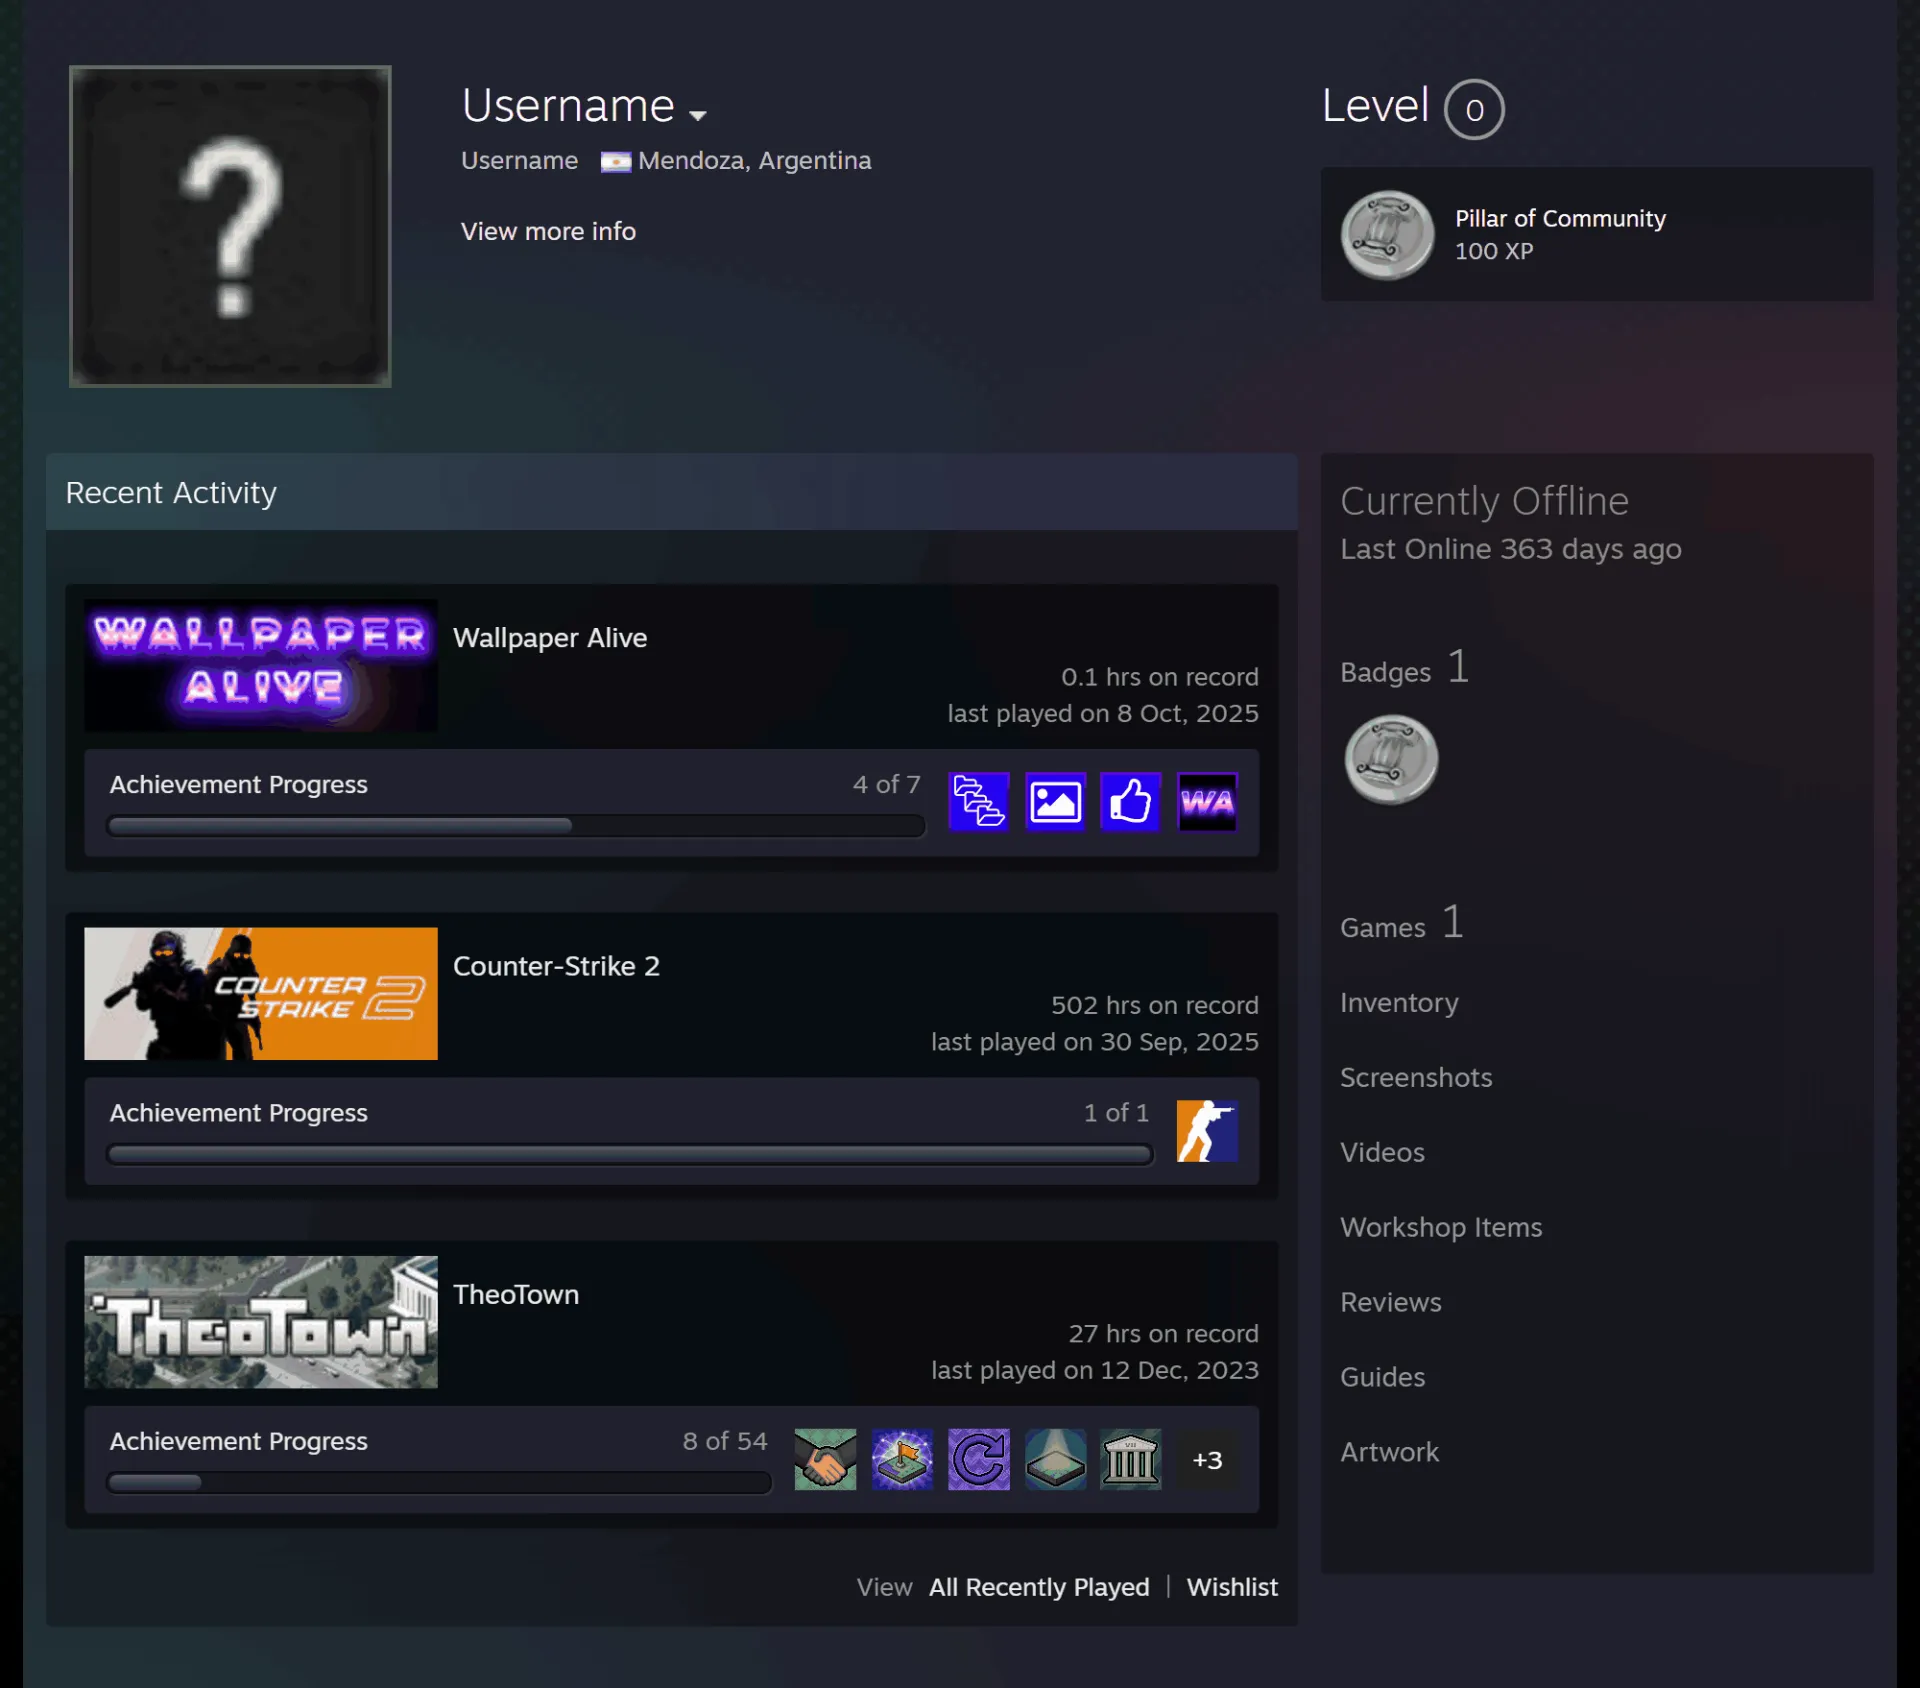Image resolution: width=1920 pixels, height=1688 pixels.
Task: Click the Pillar of Community title text
Action: pyautogui.click(x=1560, y=218)
